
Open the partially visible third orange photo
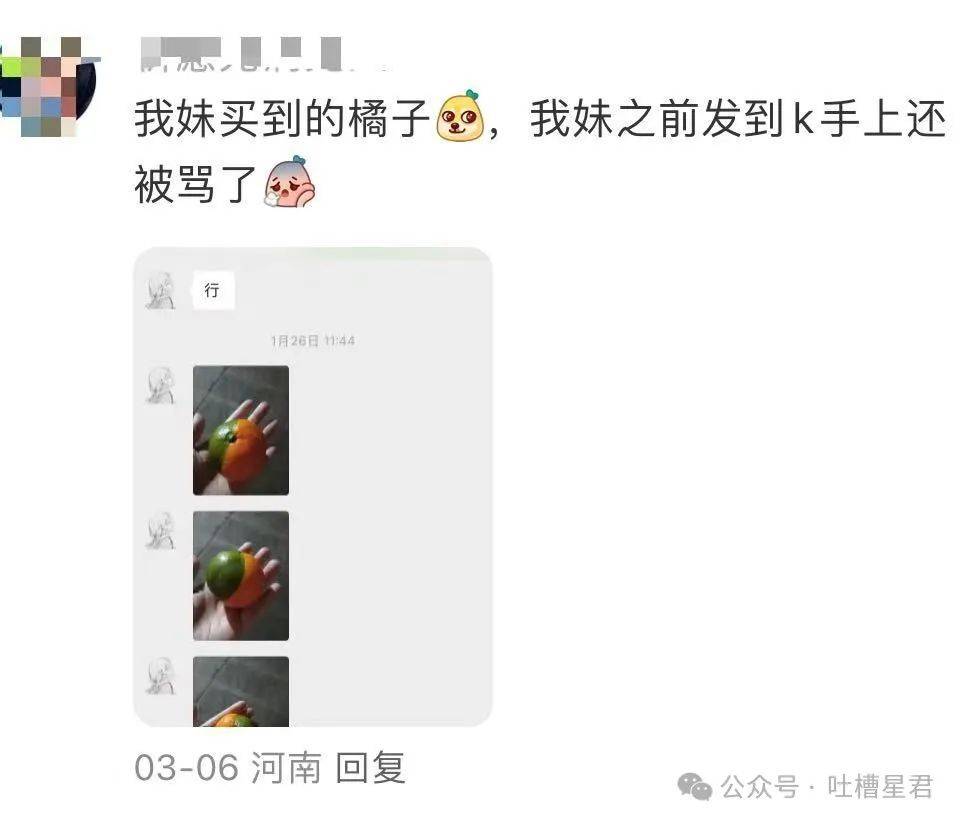[241, 692]
